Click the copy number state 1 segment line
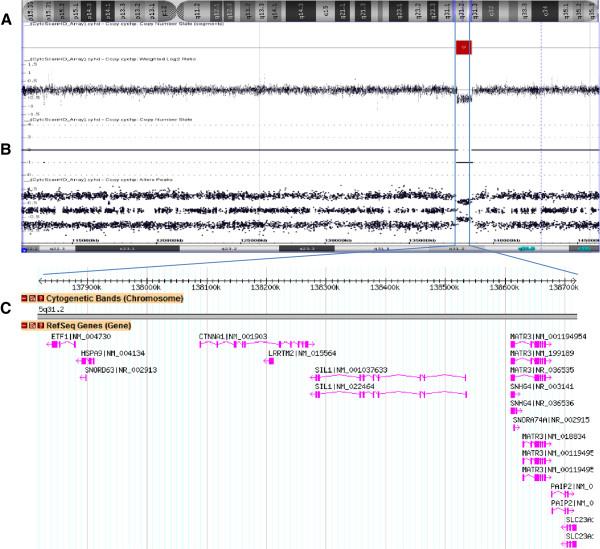The height and width of the screenshot is (549, 600). coord(465,163)
